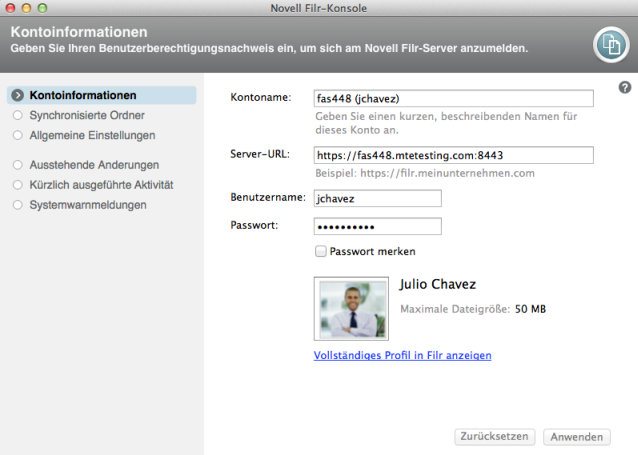The image size is (638, 455).
Task: Click into the Benutzername field
Action: pyautogui.click(x=378, y=198)
